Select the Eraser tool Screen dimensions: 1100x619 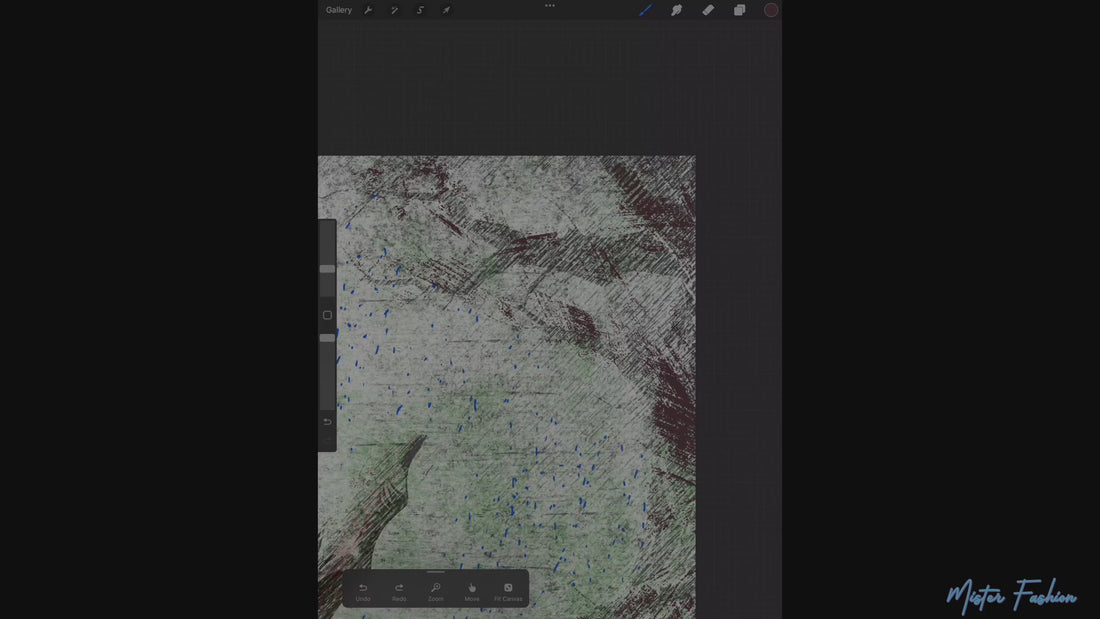pyautogui.click(x=708, y=10)
